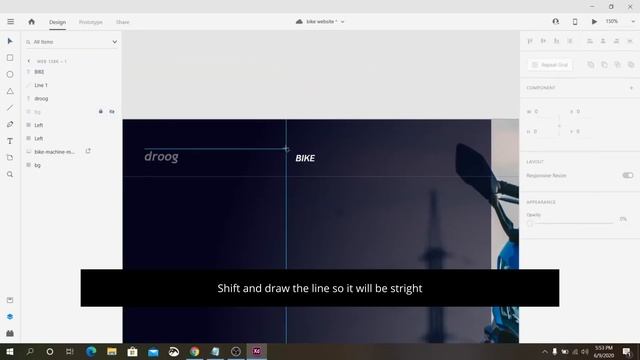Toggle the Layers panel icon
Viewport: 640px width, 360px height.
point(10,317)
